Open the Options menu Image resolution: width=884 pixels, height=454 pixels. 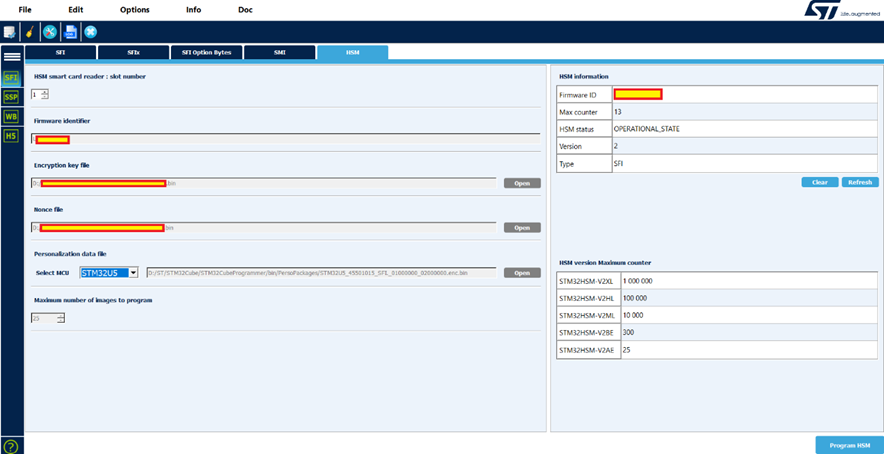(x=135, y=10)
